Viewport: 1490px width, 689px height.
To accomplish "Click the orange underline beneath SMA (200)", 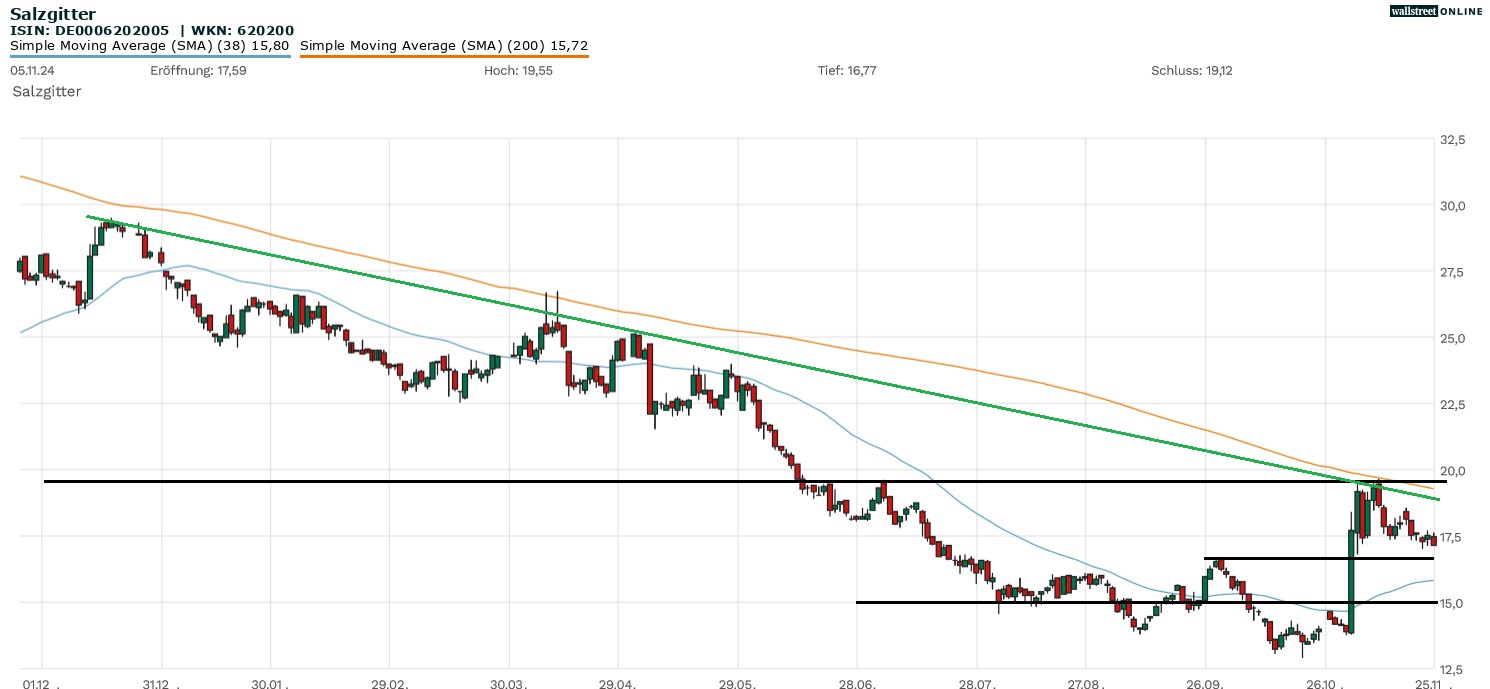I will coord(444,56).
